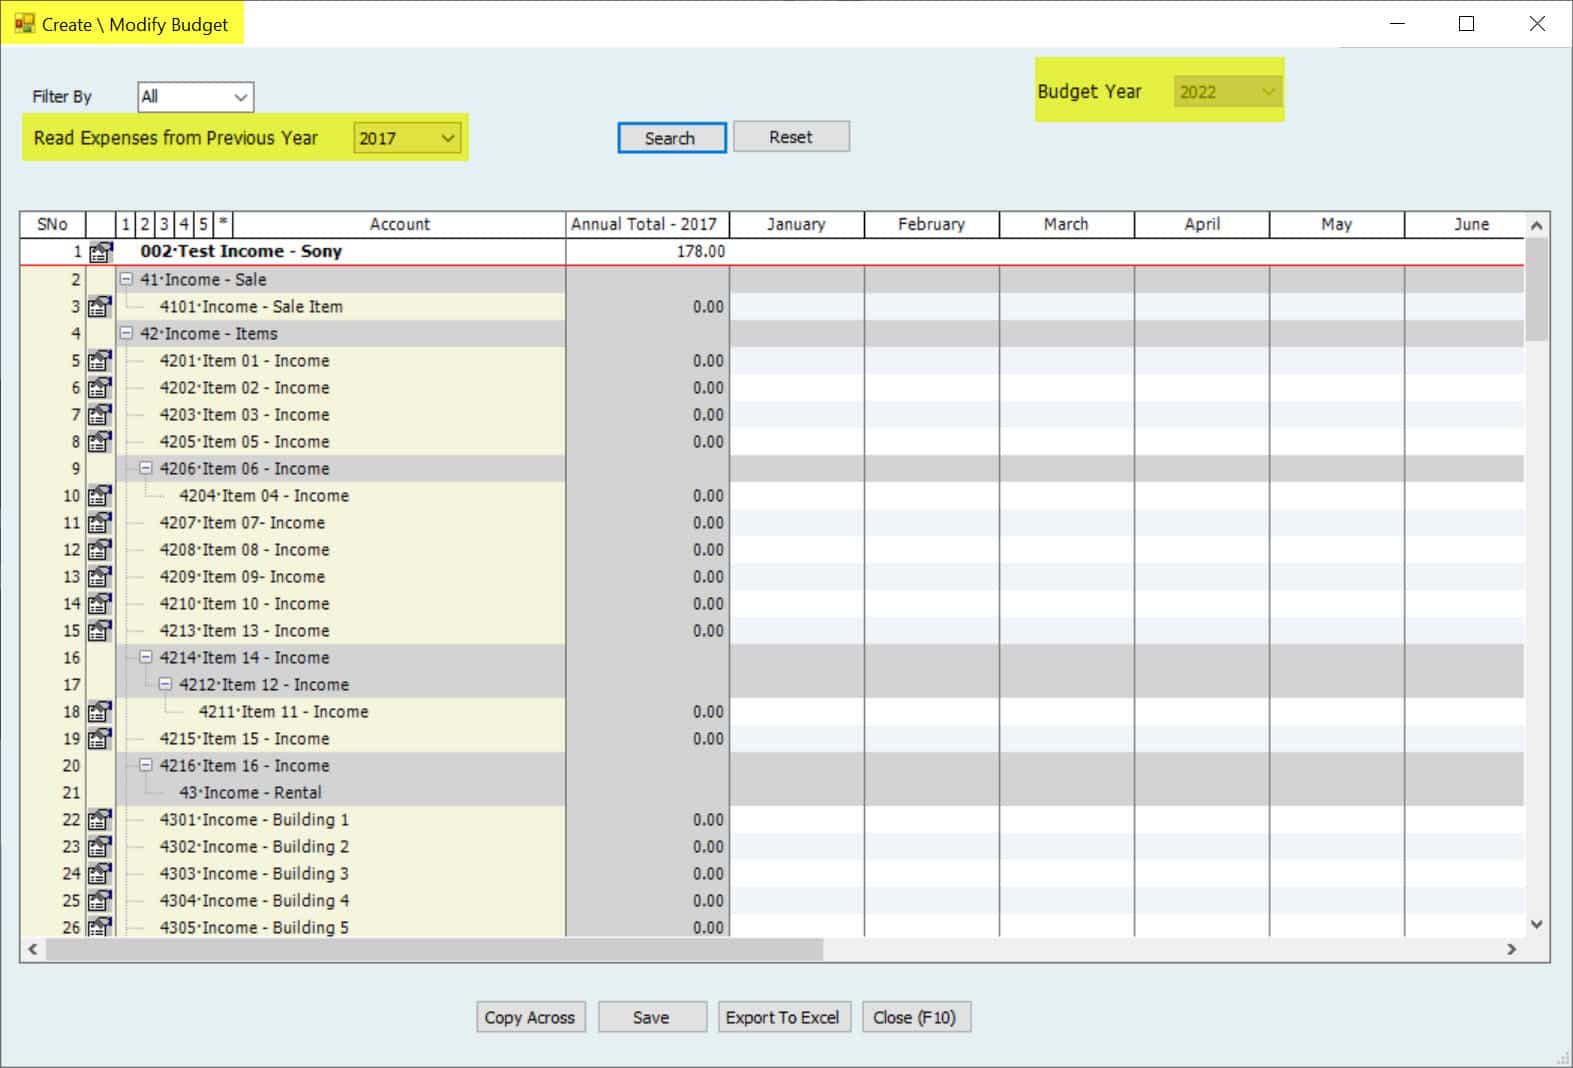The width and height of the screenshot is (1573, 1068).
Task: Collapse the 41 Income - Sale group
Action: (127, 280)
